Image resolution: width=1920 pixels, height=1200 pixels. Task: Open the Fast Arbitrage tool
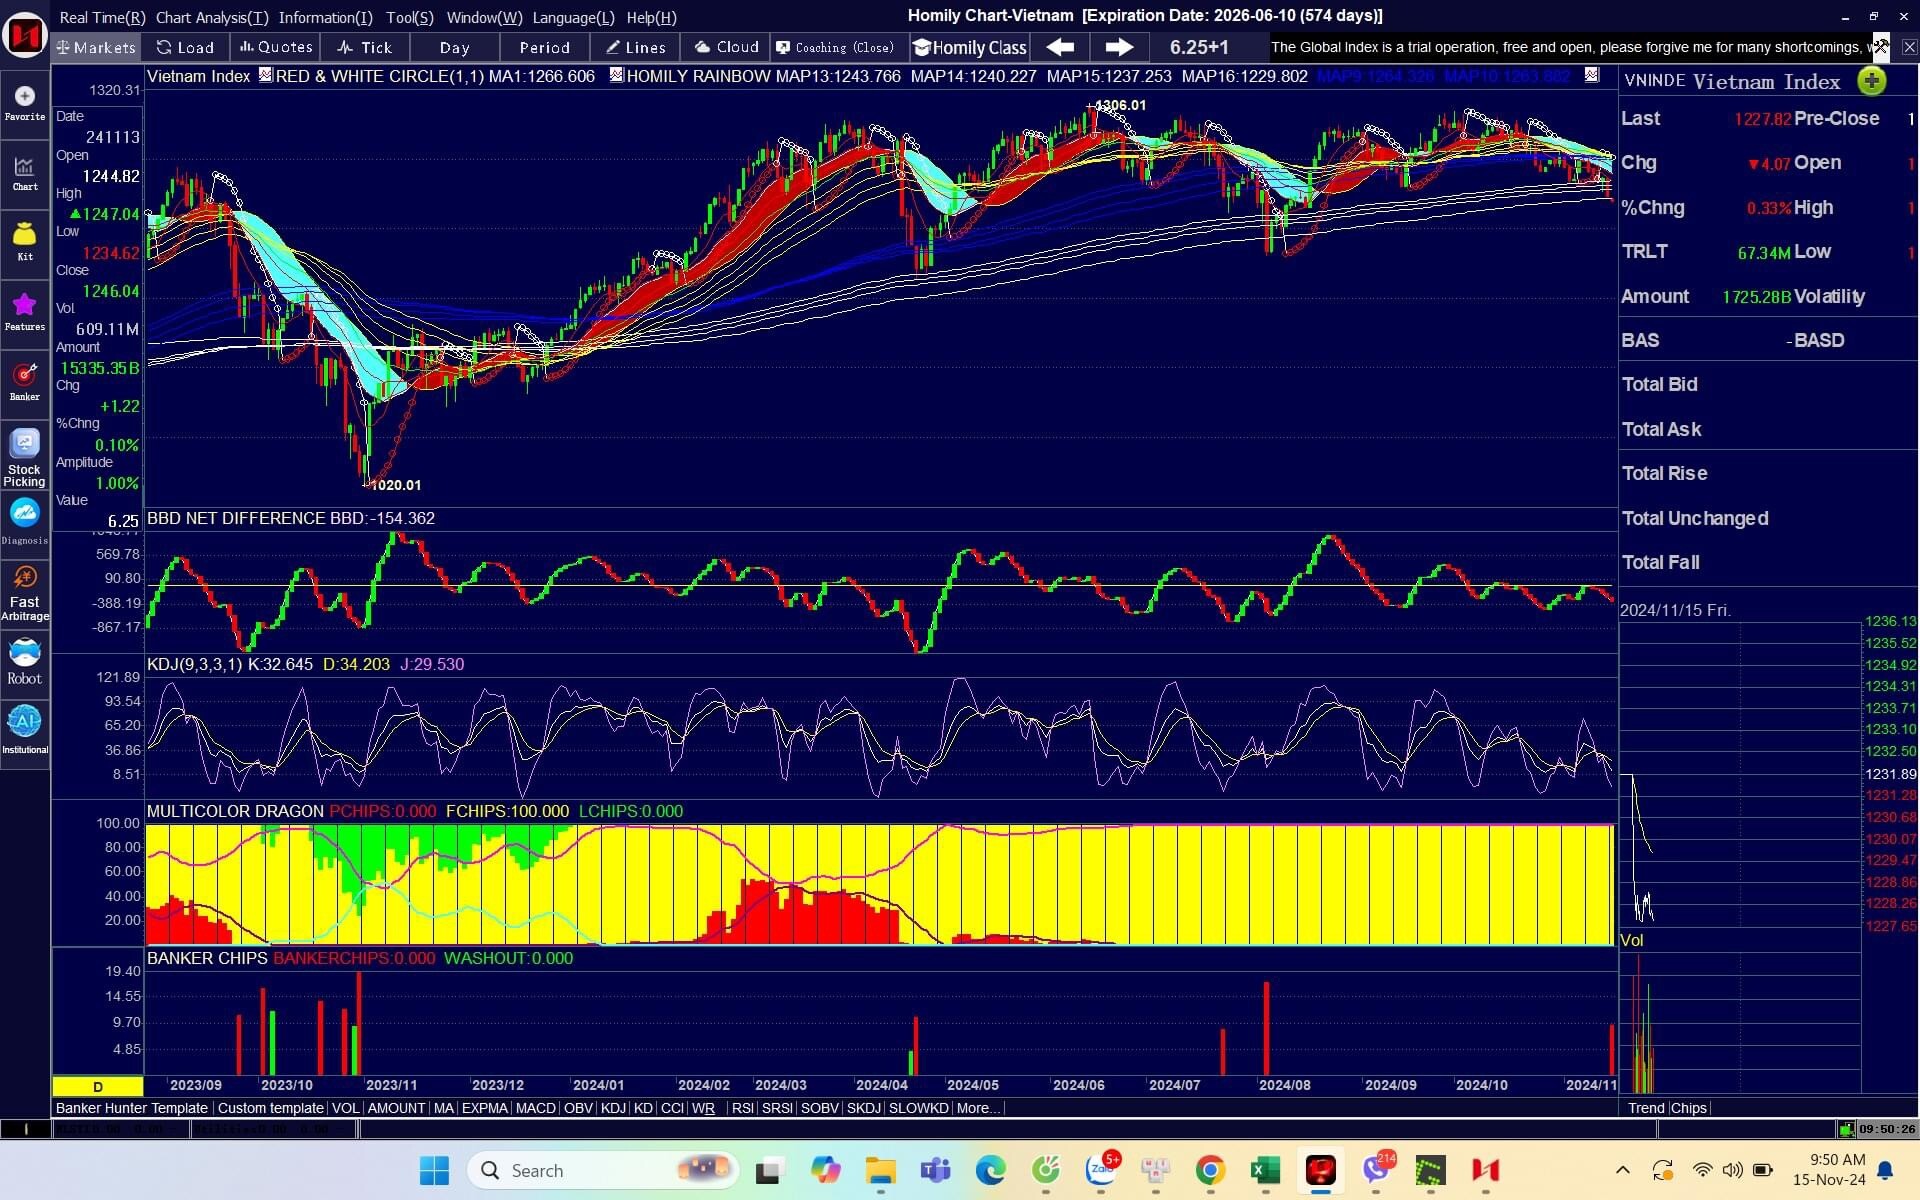click(25, 593)
